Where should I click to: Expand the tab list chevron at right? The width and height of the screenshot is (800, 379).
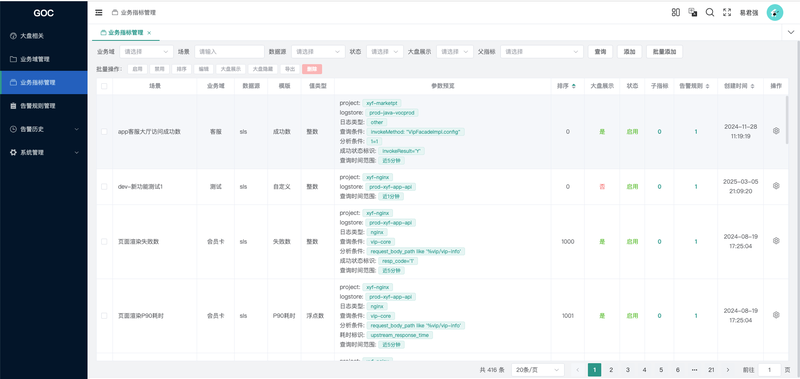[790, 32]
